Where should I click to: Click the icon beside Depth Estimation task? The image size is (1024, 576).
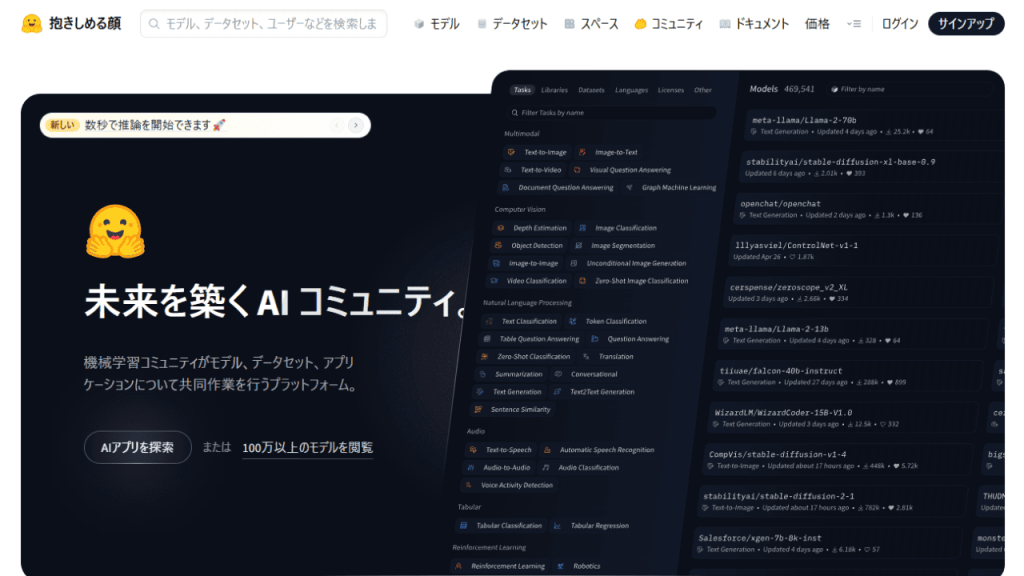(501, 228)
